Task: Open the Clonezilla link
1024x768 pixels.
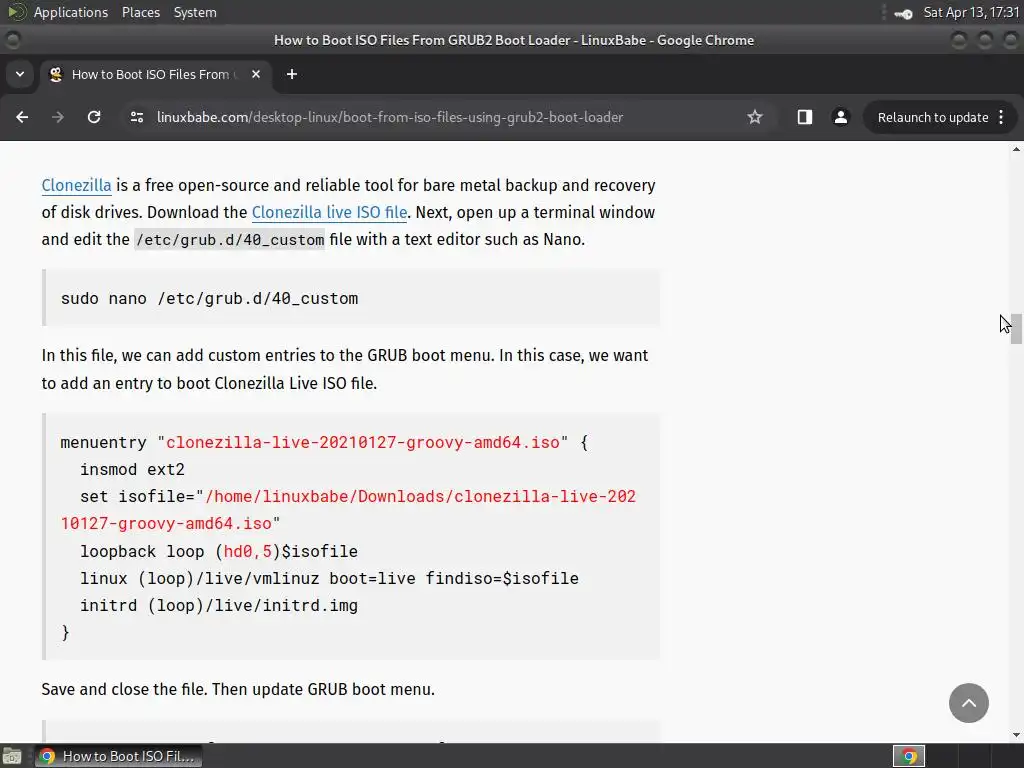Action: [76, 185]
